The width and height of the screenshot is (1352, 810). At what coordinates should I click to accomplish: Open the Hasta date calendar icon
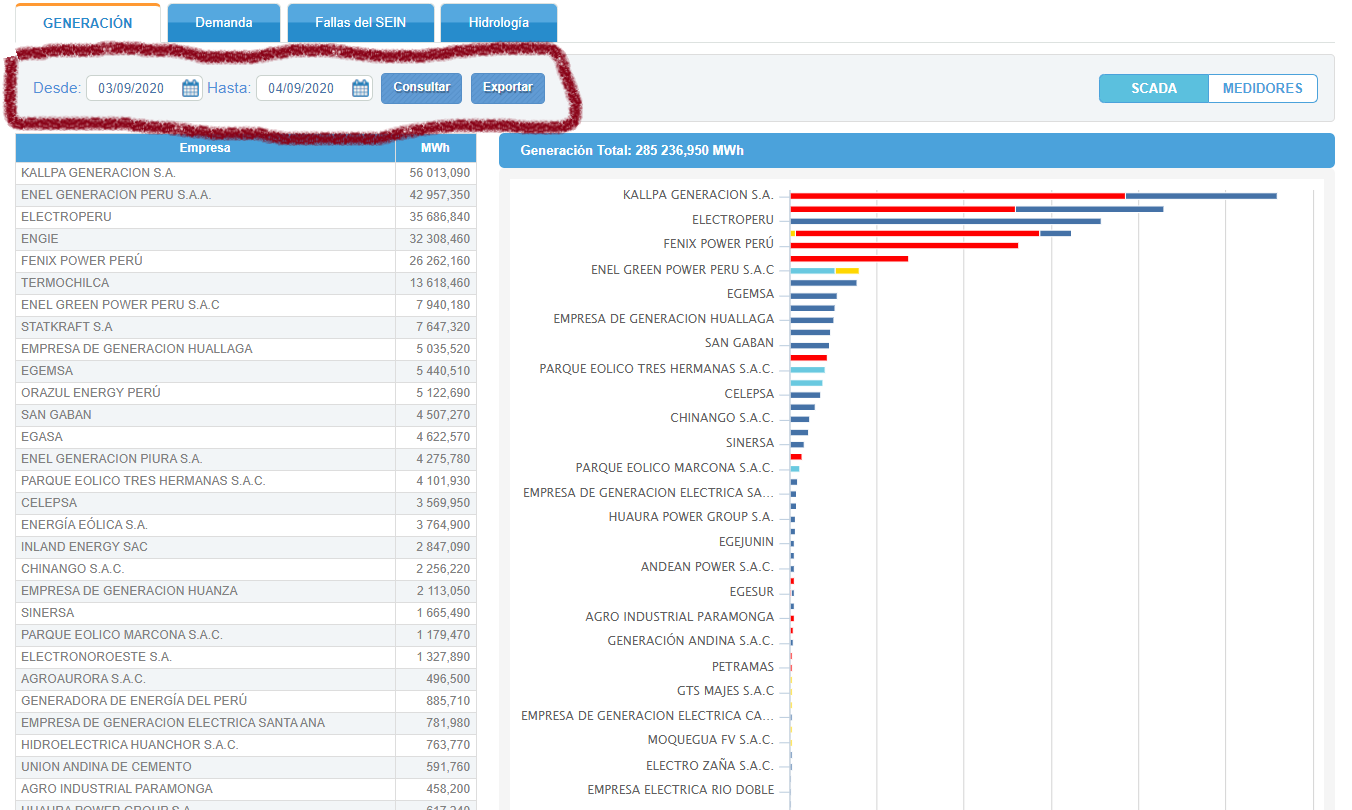click(x=360, y=88)
